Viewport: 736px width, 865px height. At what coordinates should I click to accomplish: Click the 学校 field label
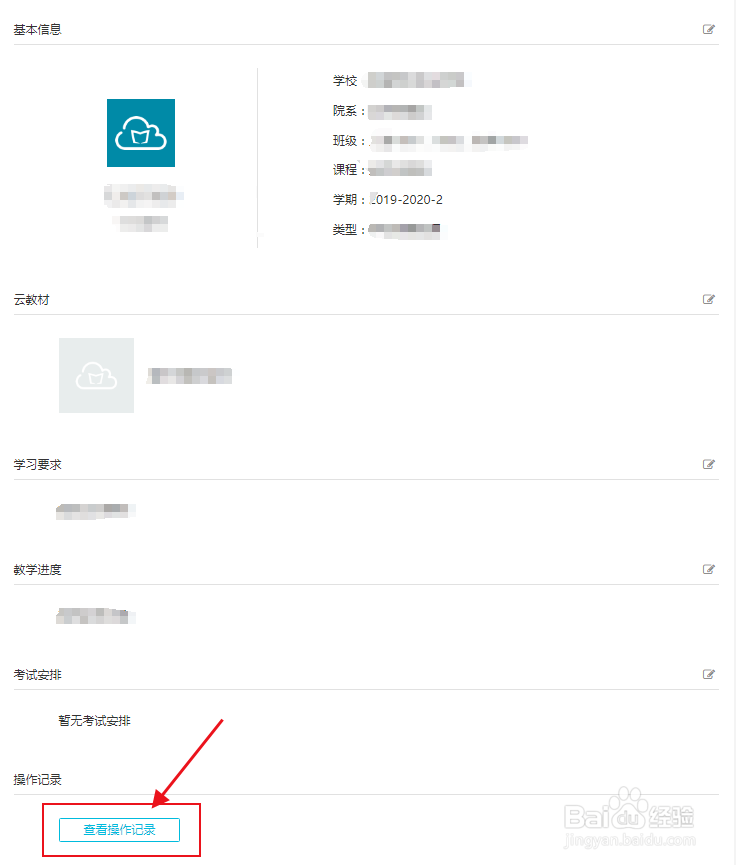pyautogui.click(x=345, y=81)
